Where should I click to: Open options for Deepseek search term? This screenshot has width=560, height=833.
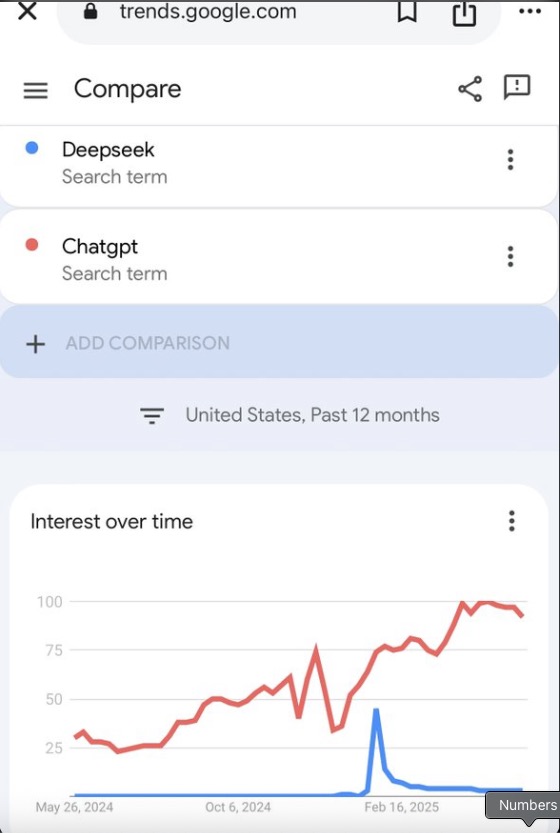click(510, 159)
